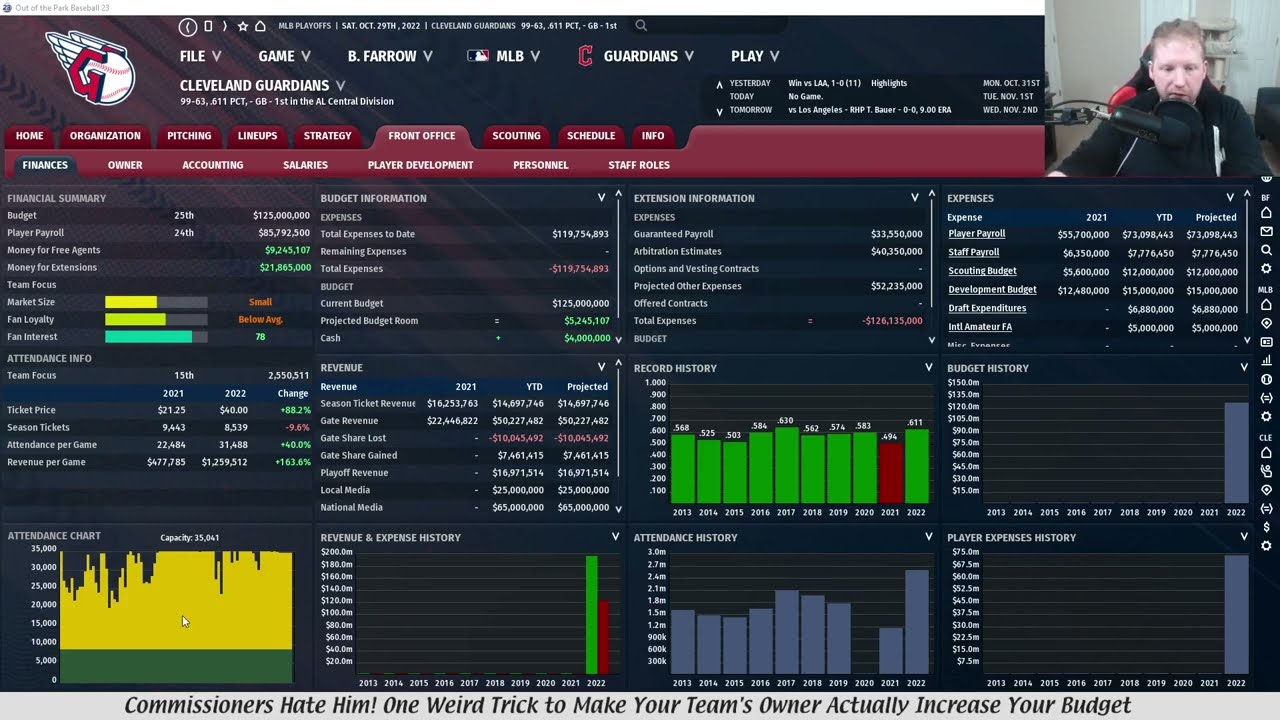Click the CLE transactions arrows icon
This screenshot has height=720, width=1280.
(x=1266, y=508)
